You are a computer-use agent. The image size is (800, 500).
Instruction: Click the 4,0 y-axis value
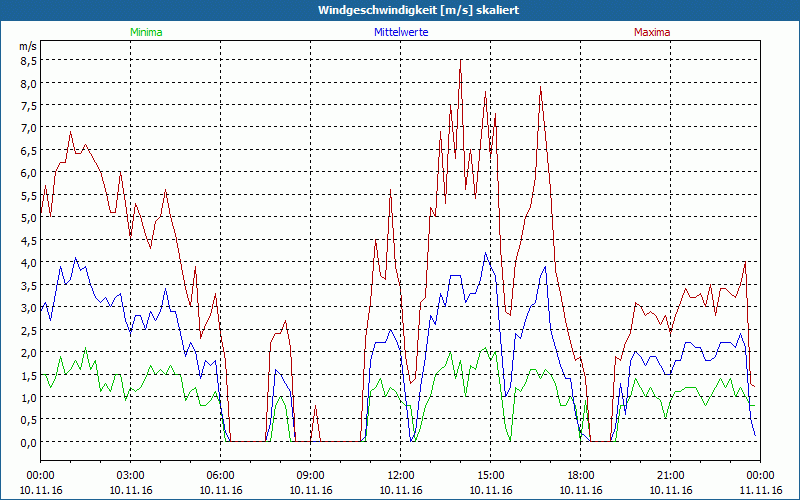tap(29, 263)
